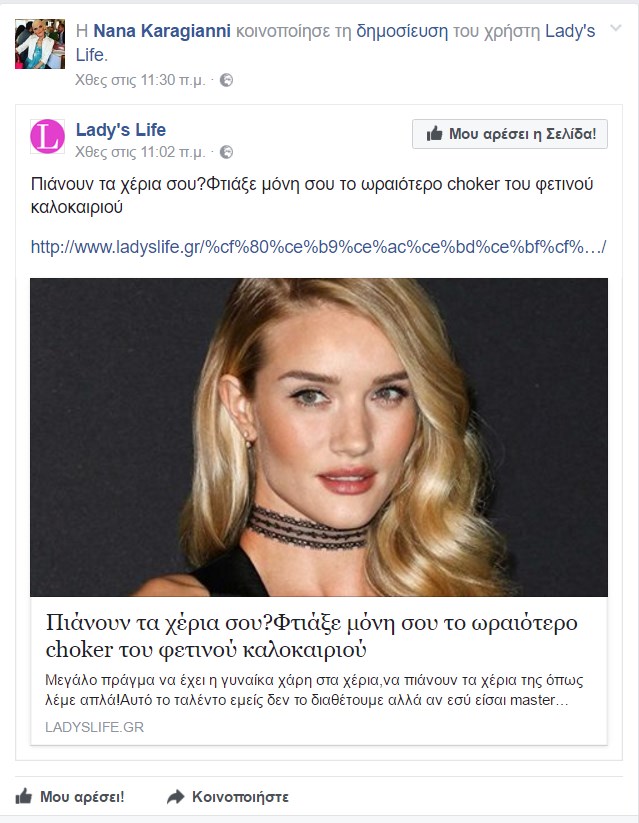Click the Μου αρέσει! like button
The width and height of the screenshot is (639, 823).
click(70, 797)
